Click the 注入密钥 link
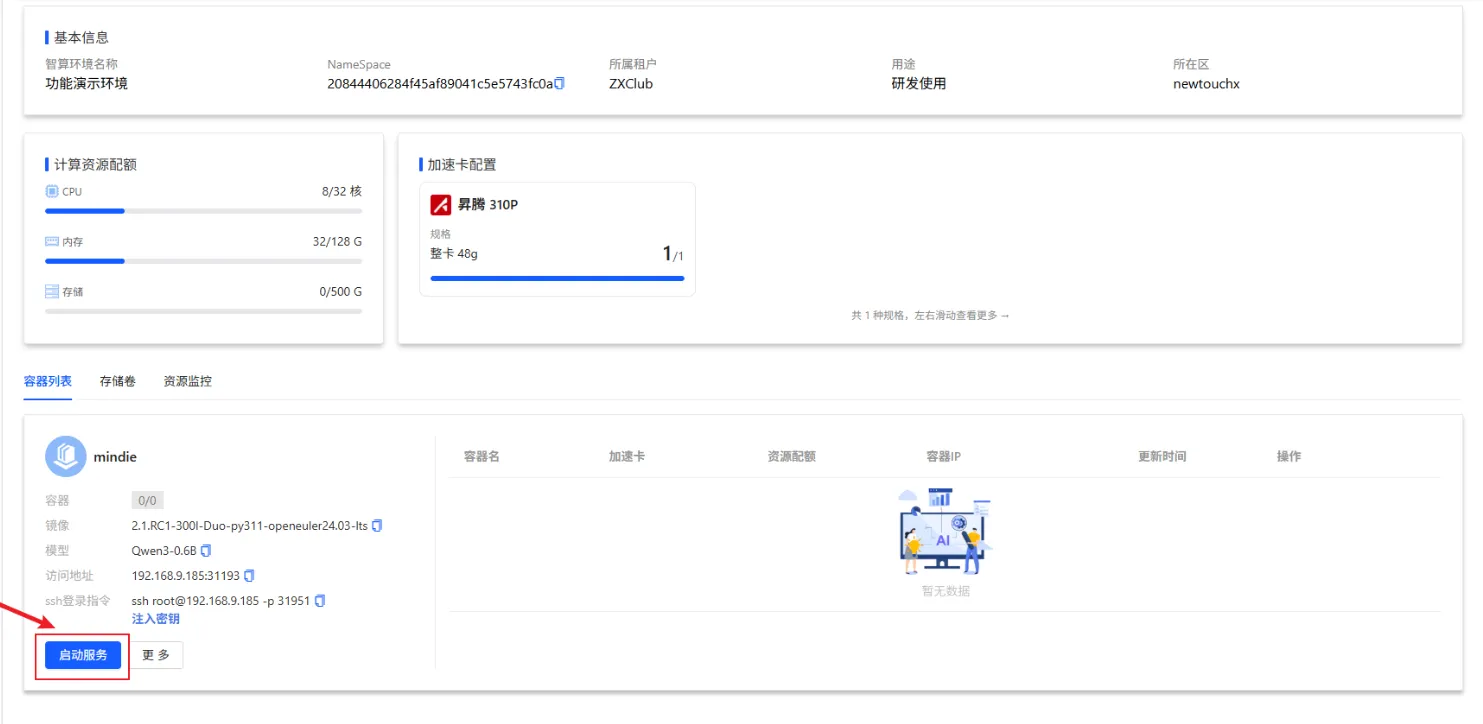This screenshot has width=1483, height=724. 156,619
